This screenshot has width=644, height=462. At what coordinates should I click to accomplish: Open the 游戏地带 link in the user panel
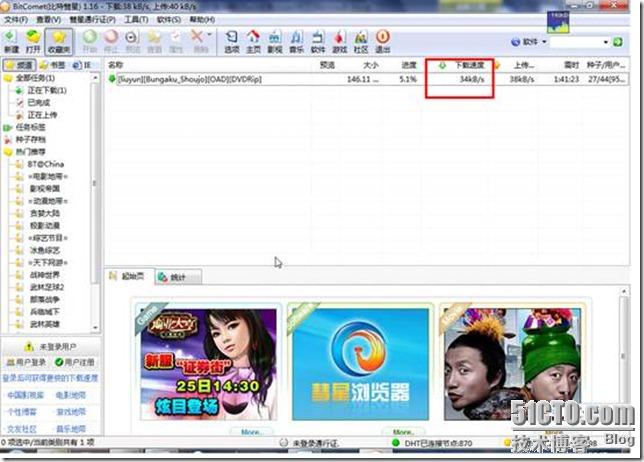(x=71, y=412)
